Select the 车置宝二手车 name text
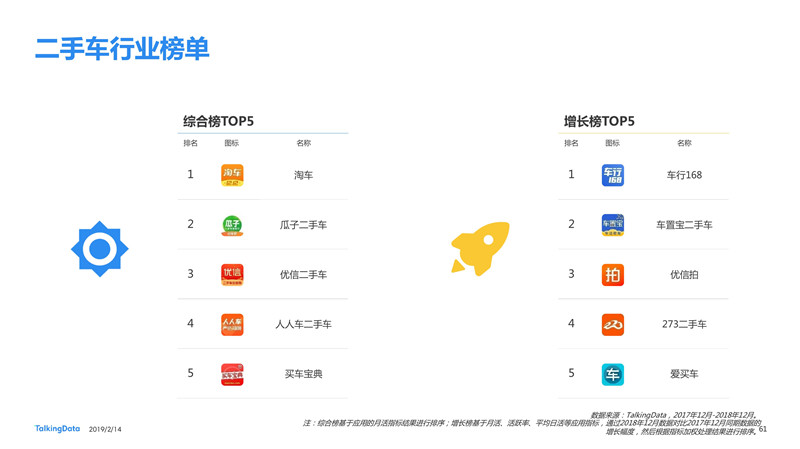Screen dimensions: 800x449 point(684,225)
